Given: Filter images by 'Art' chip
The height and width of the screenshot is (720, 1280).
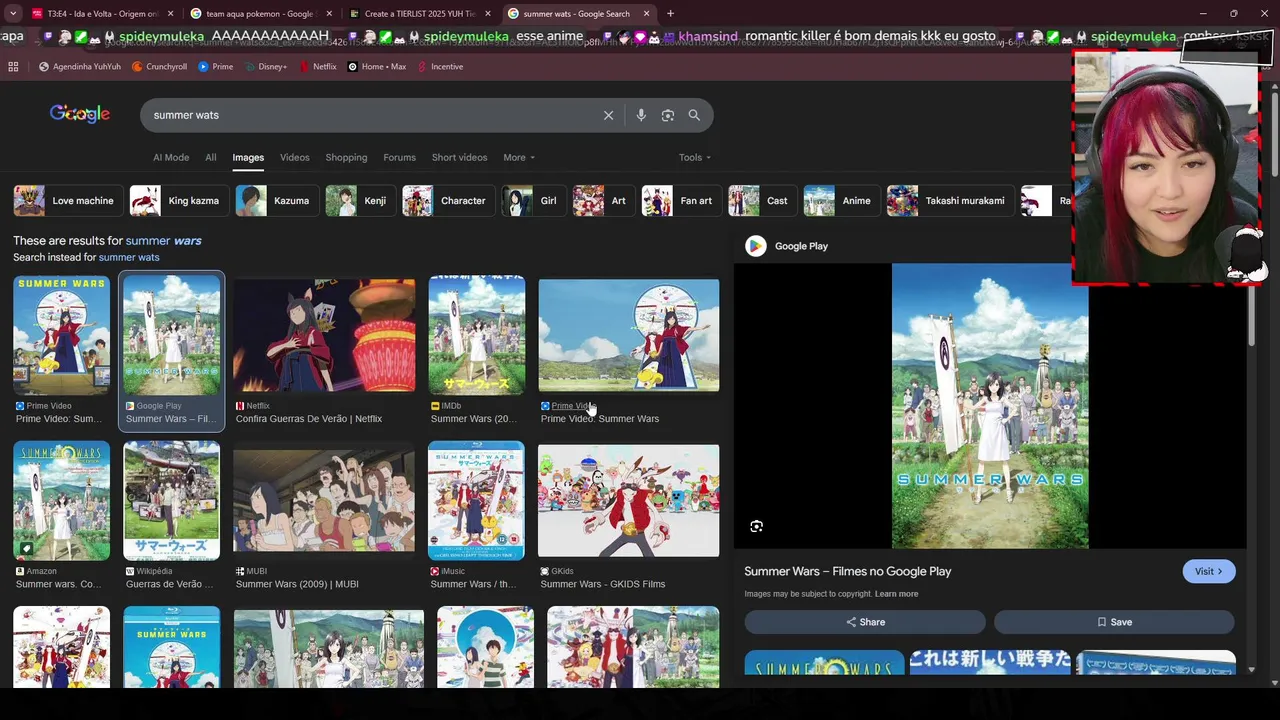Looking at the screenshot, I should (602, 201).
